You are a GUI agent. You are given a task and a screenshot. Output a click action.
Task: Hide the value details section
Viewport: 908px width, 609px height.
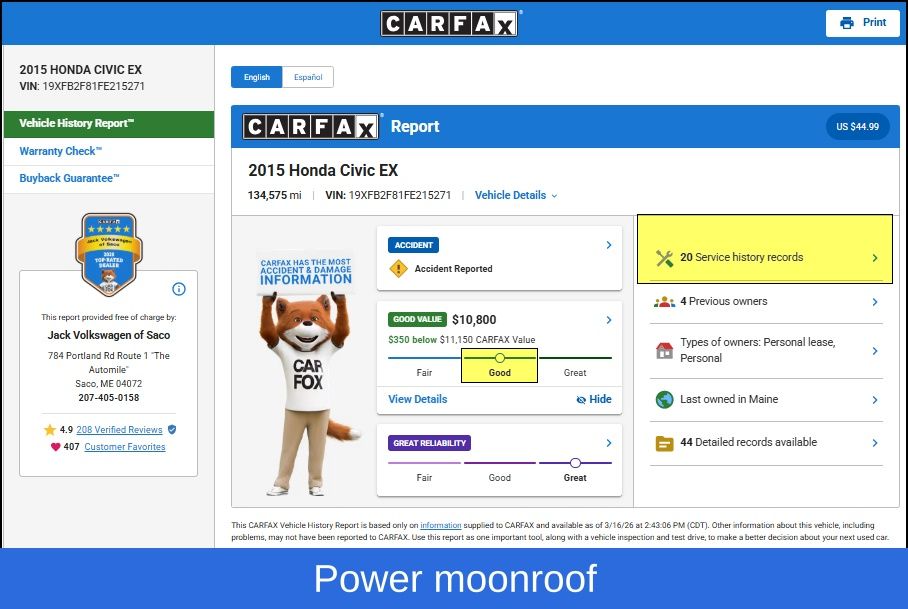tap(593, 399)
